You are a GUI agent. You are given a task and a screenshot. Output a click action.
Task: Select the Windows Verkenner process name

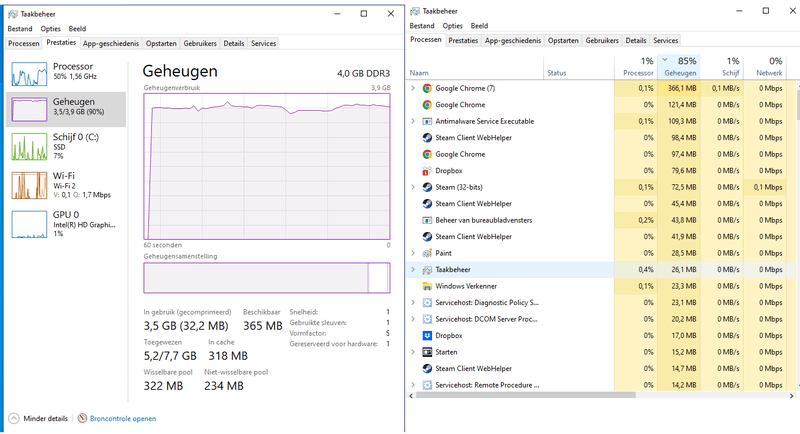[466, 286]
